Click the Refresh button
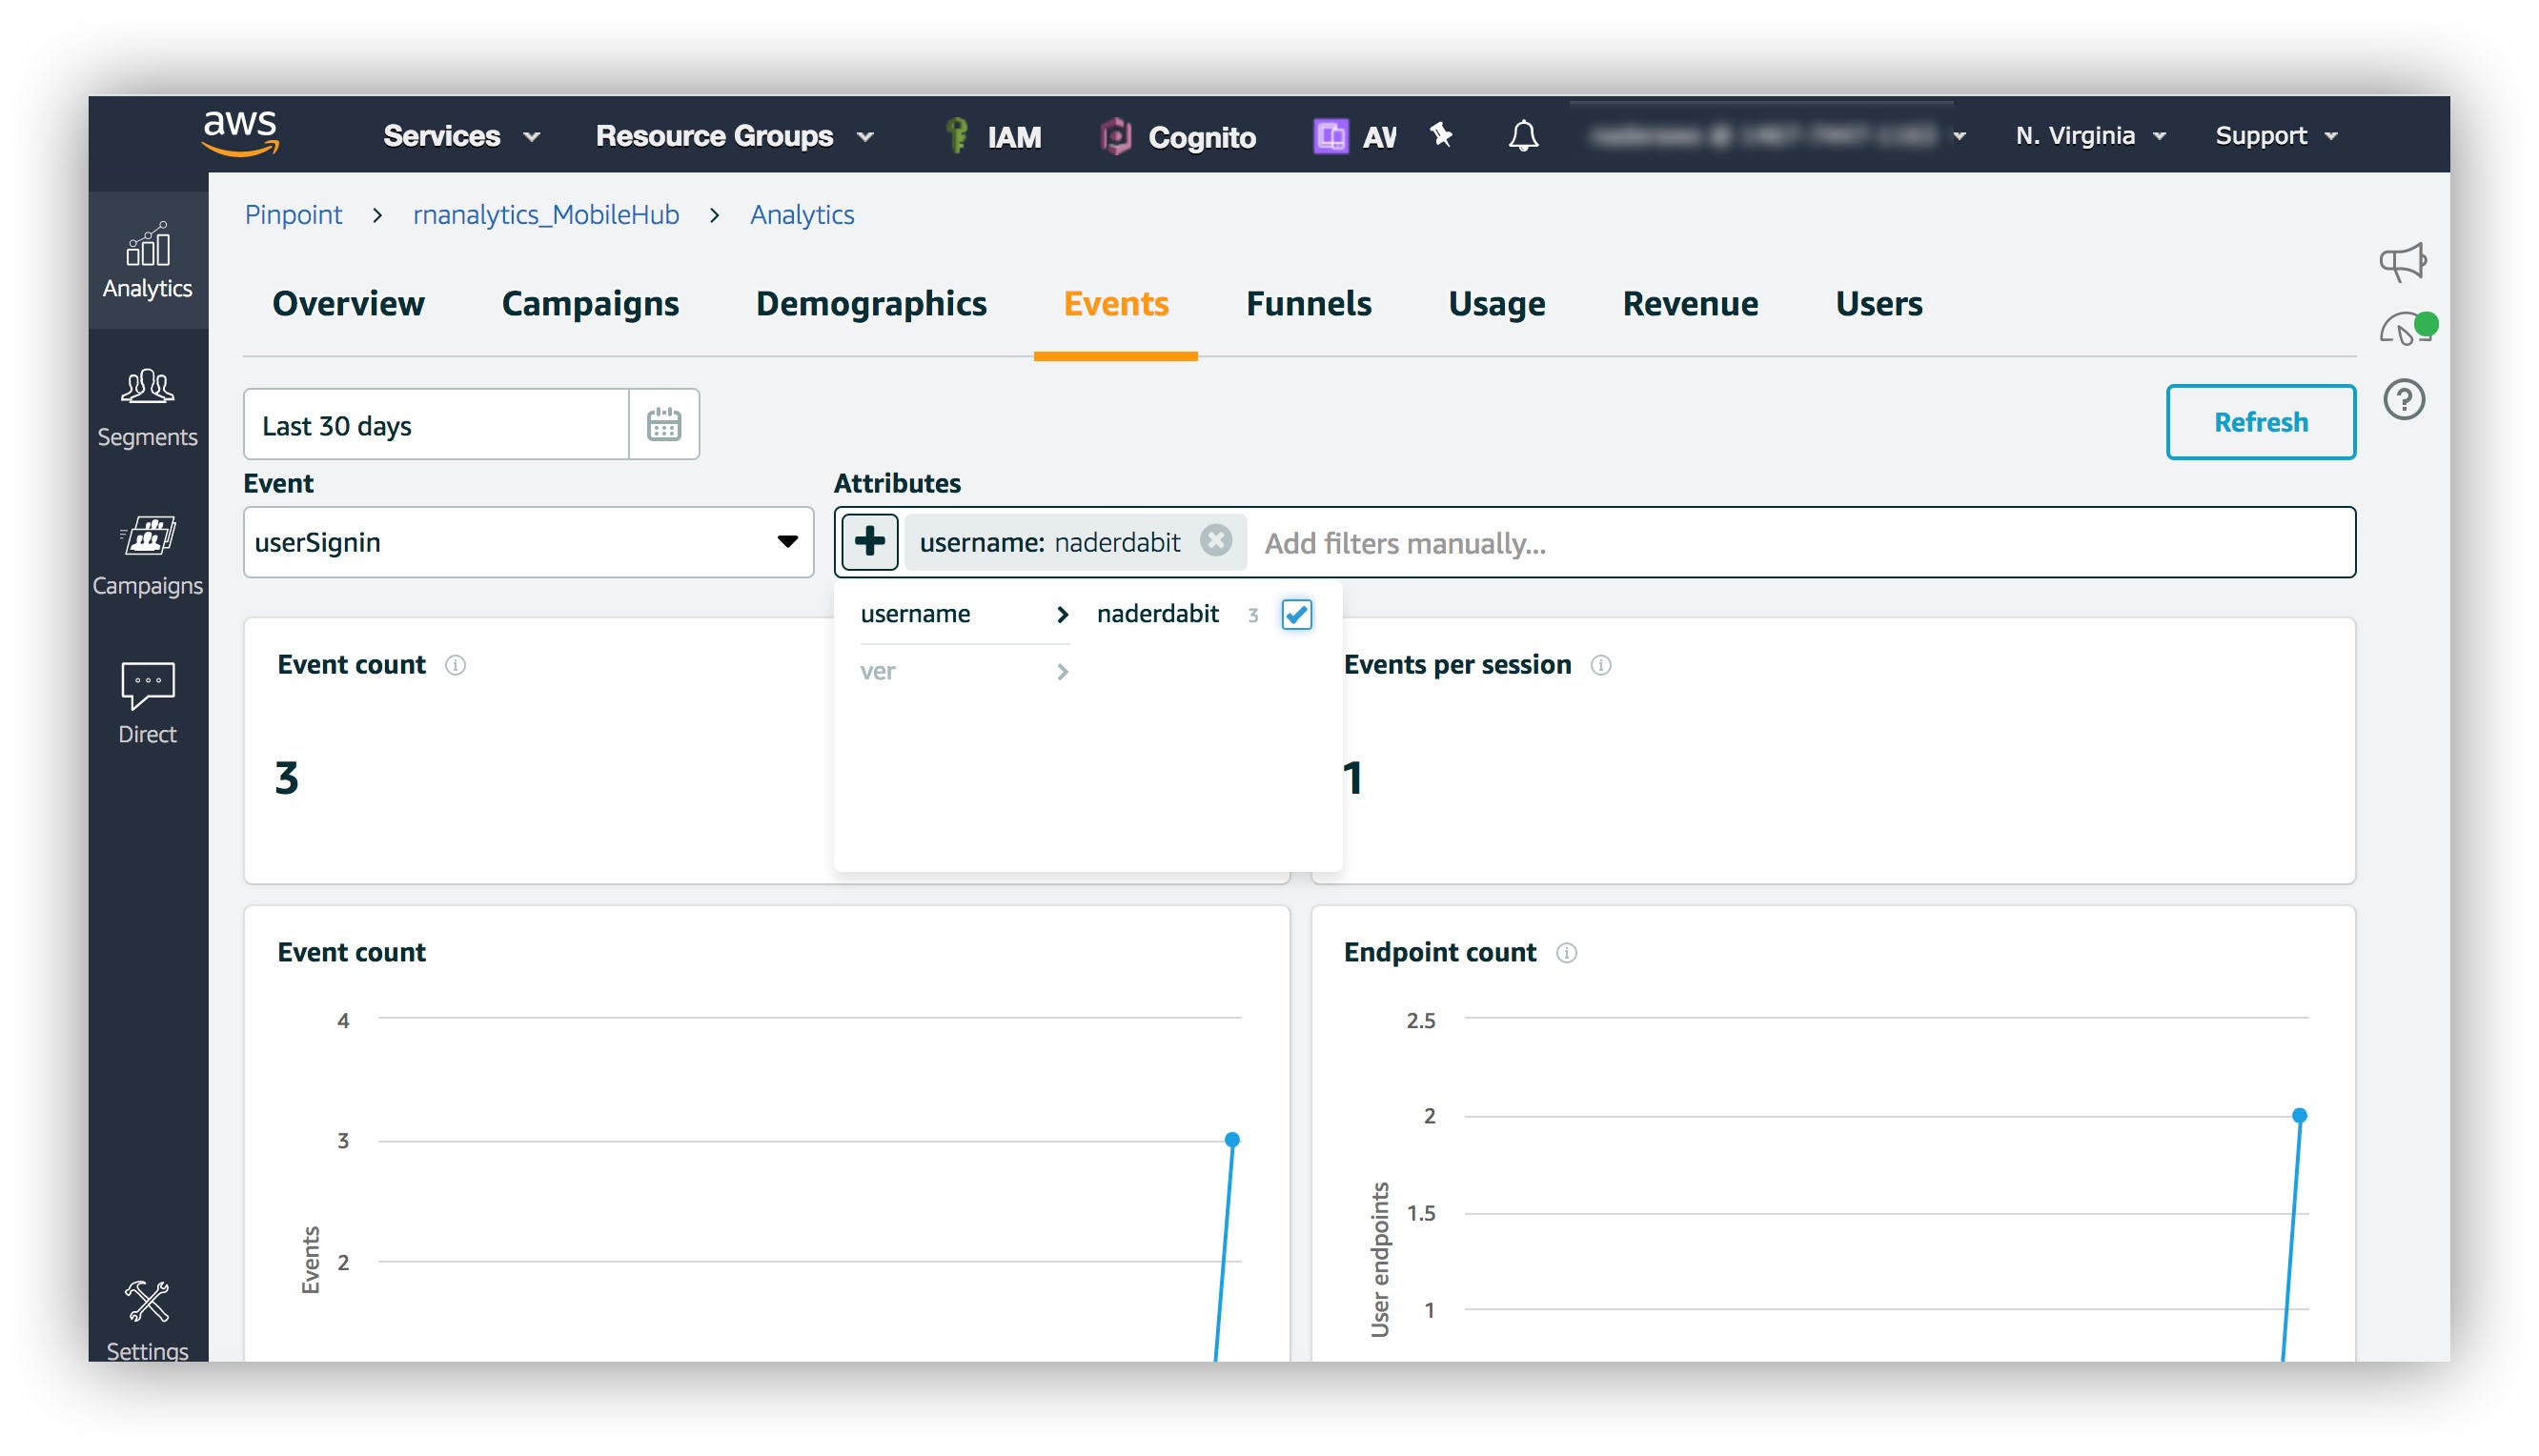This screenshot has height=1456, width=2539. pyautogui.click(x=2259, y=422)
